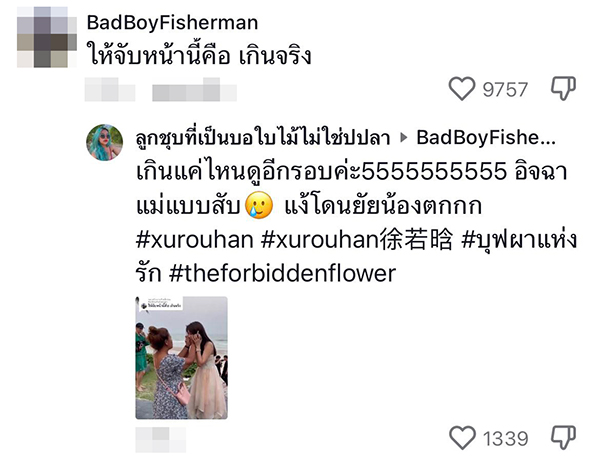Click the blurred timestamp under the first comment
The height and width of the screenshot is (463, 600).
pyautogui.click(x=110, y=90)
